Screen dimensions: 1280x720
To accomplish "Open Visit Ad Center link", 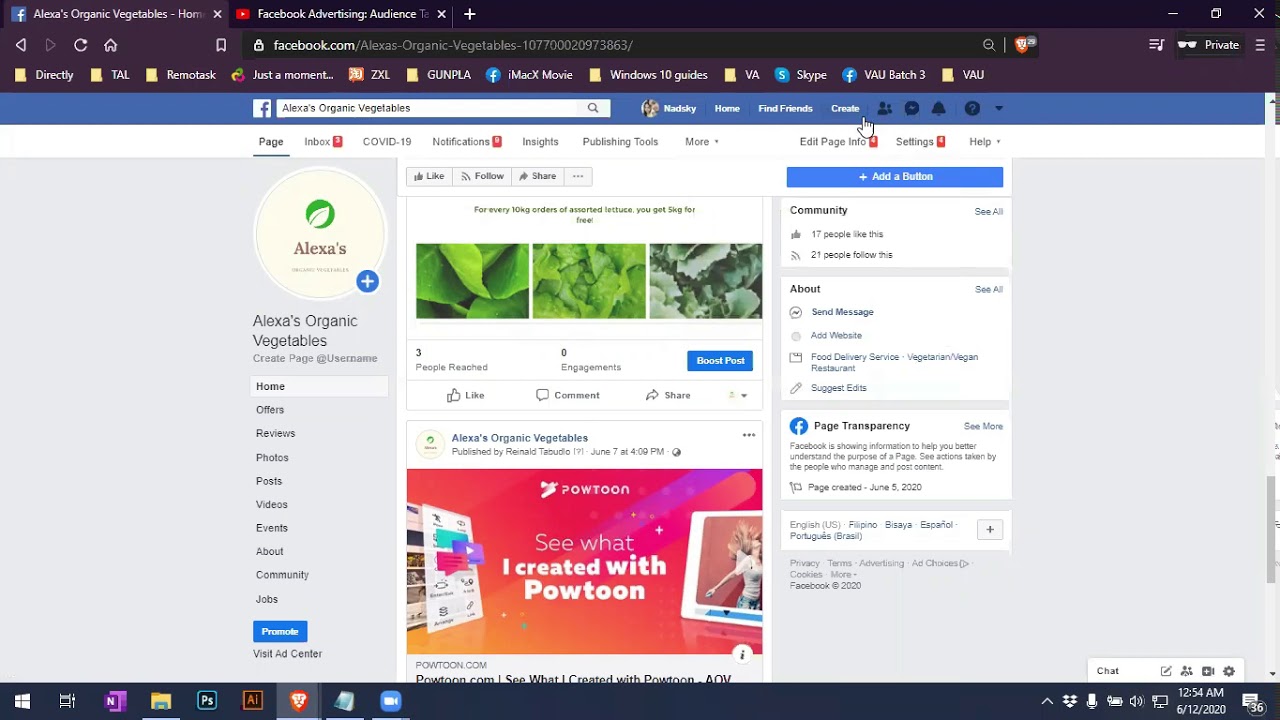I will pyautogui.click(x=287, y=654).
